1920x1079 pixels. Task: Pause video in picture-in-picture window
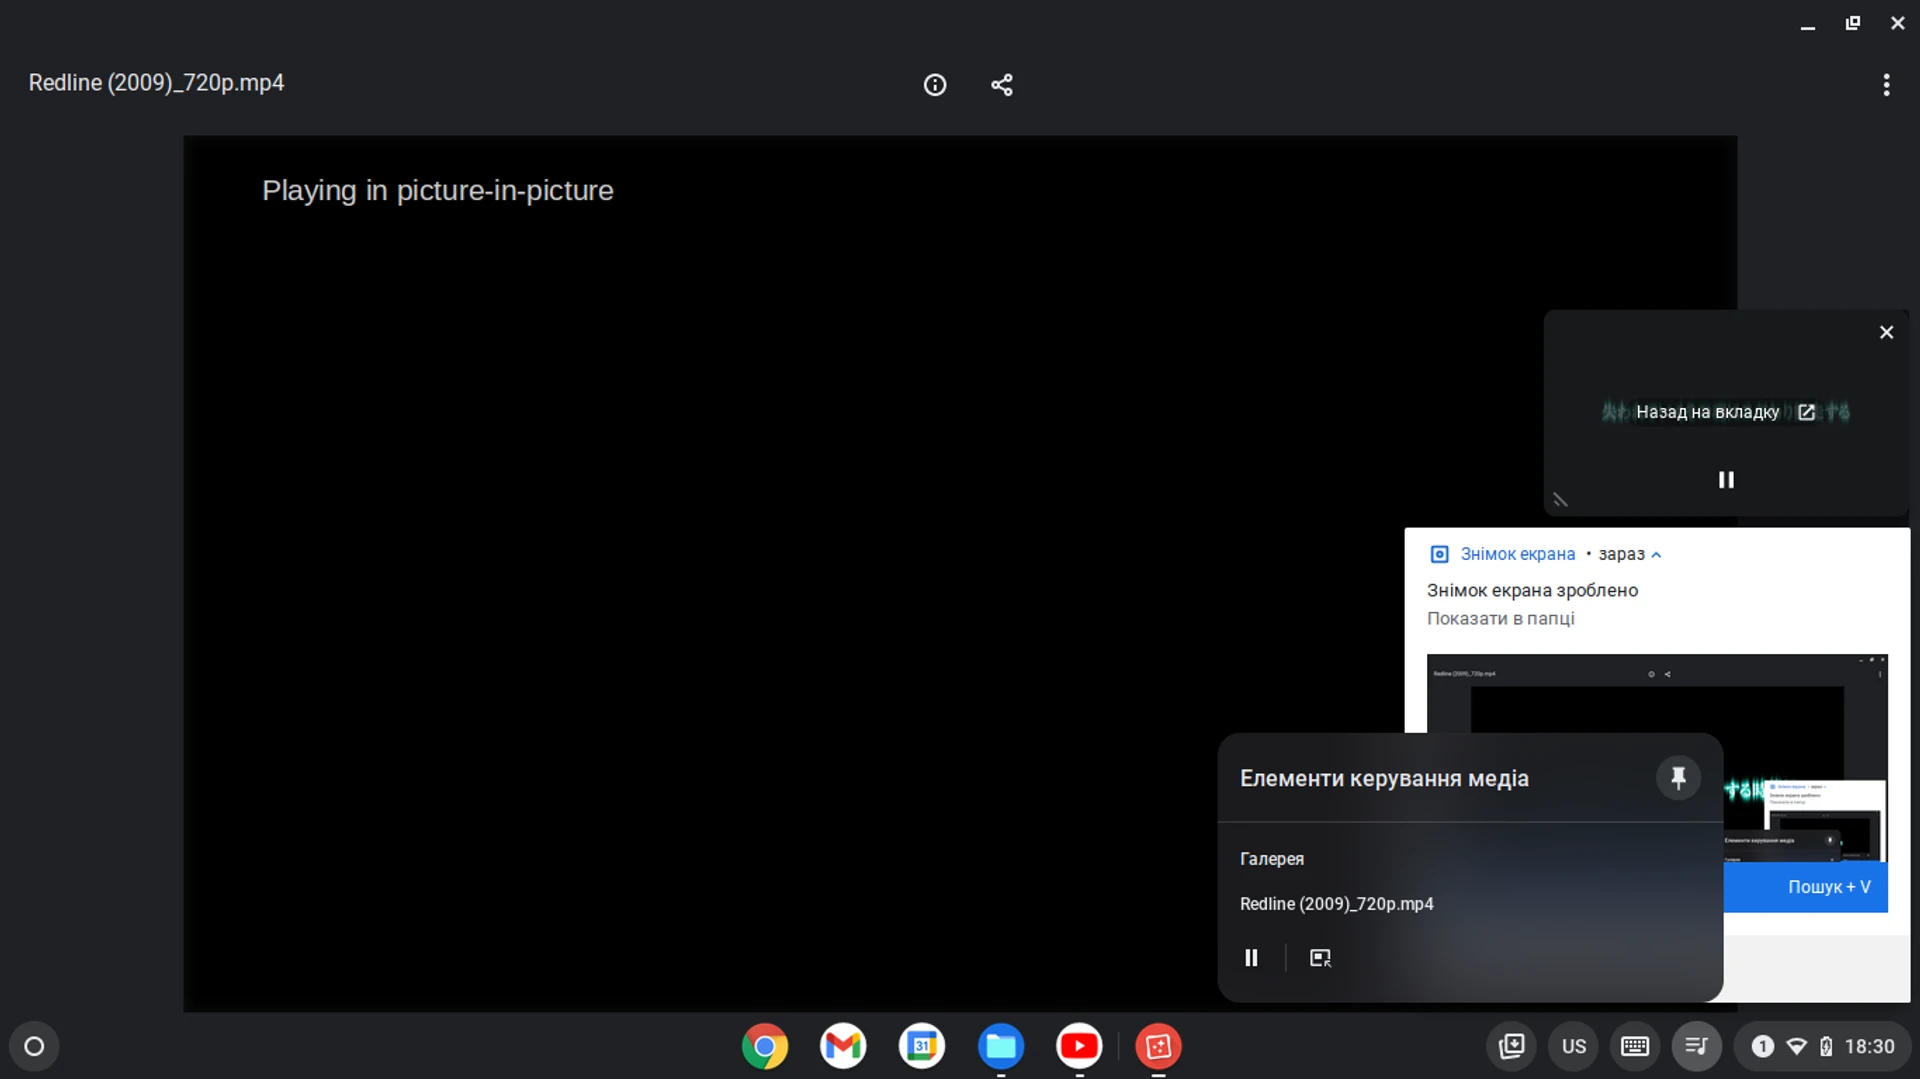pyautogui.click(x=1726, y=480)
